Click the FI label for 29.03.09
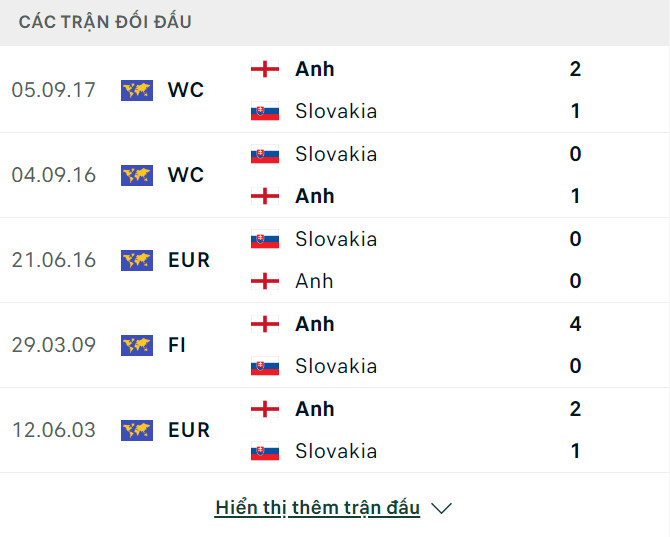Image resolution: width=670 pixels, height=537 pixels. [177, 345]
